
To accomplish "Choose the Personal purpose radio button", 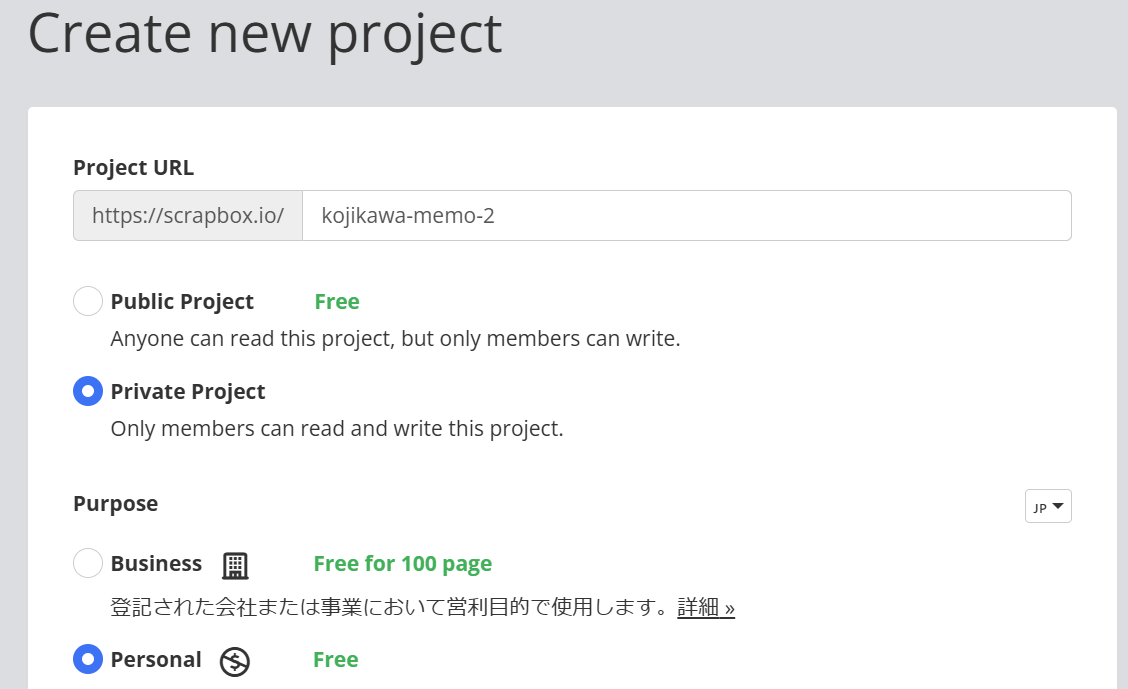I will 88,659.
